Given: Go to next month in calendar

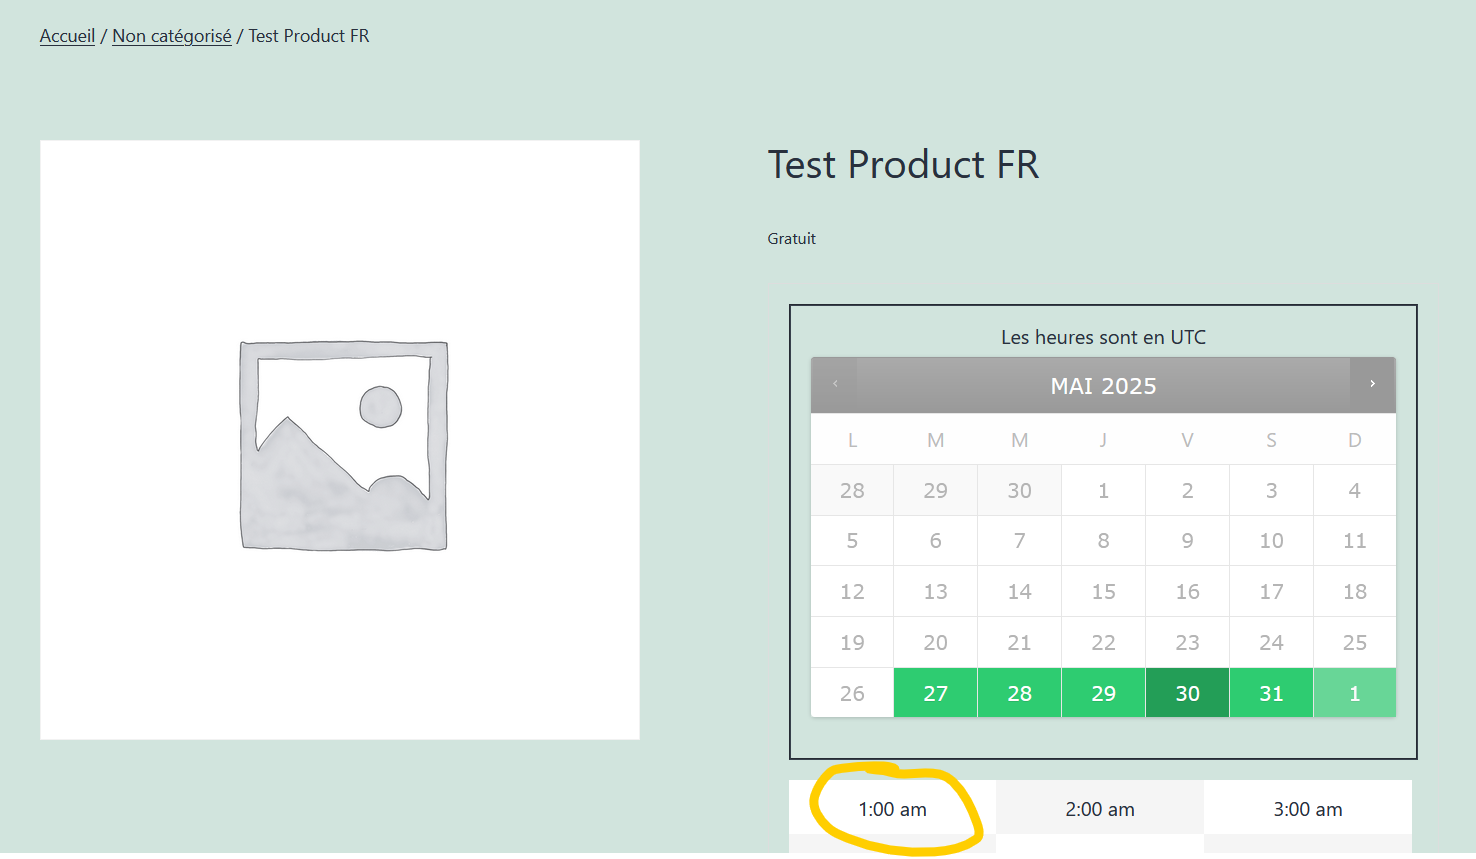Looking at the screenshot, I should (1372, 384).
